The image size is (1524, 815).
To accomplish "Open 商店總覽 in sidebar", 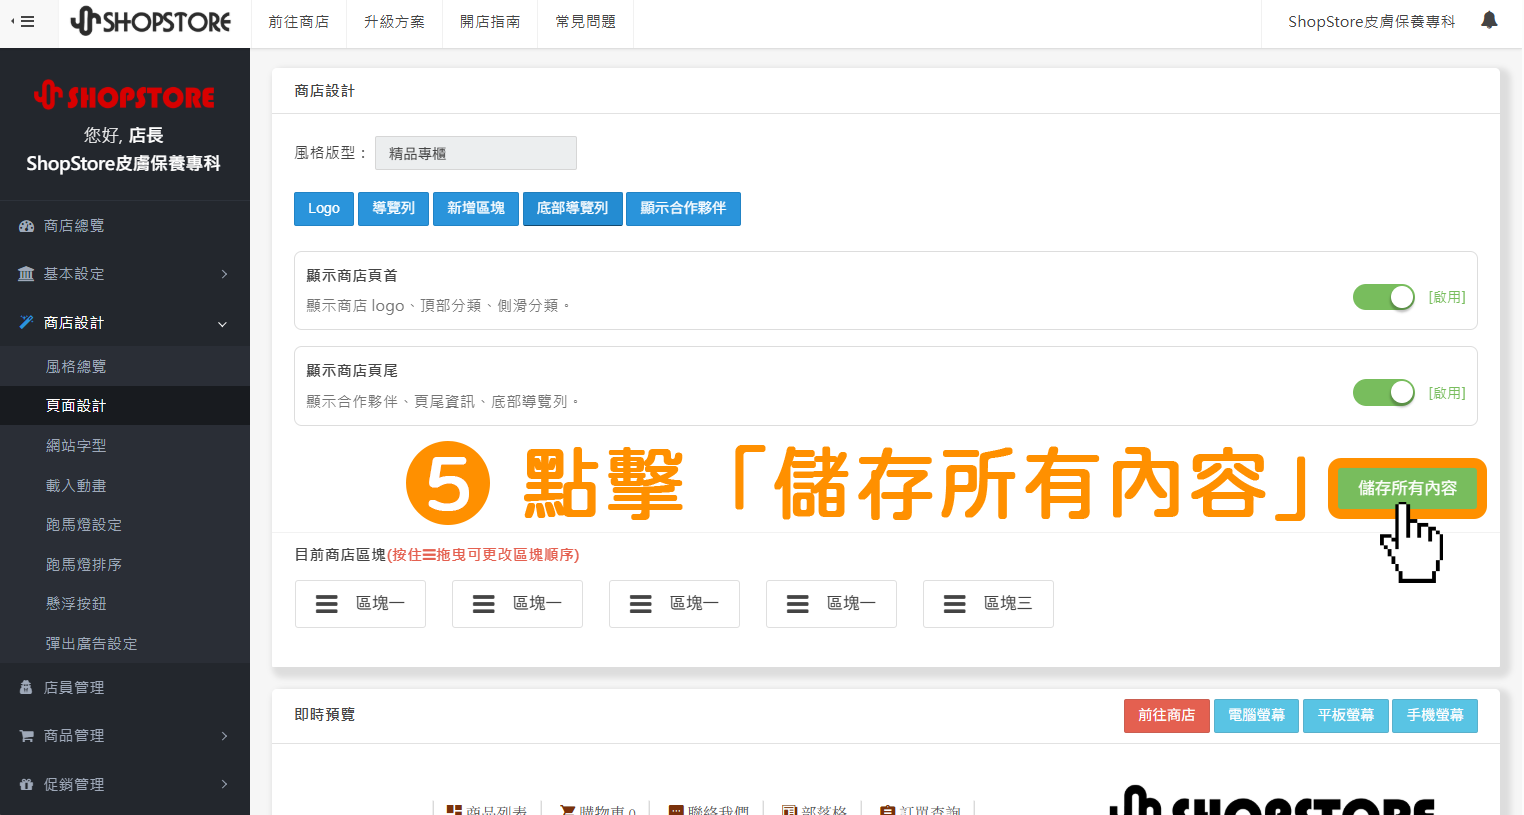I will coord(125,226).
